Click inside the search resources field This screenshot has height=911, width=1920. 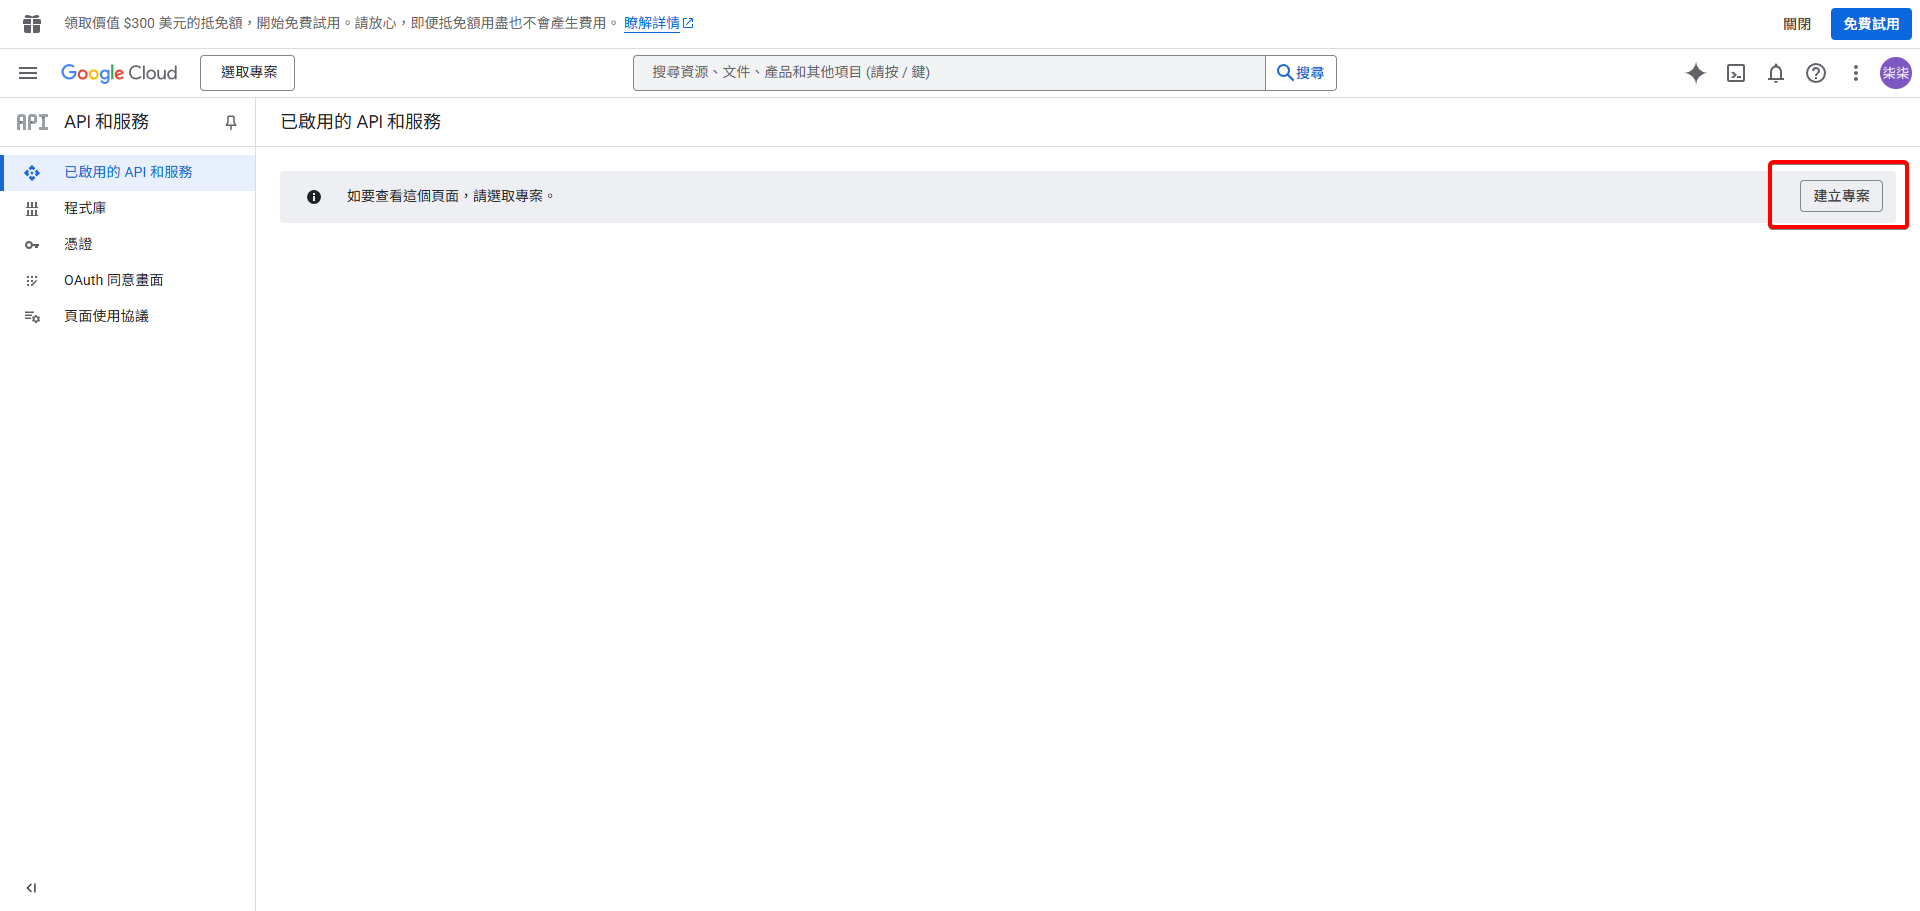[x=948, y=72]
